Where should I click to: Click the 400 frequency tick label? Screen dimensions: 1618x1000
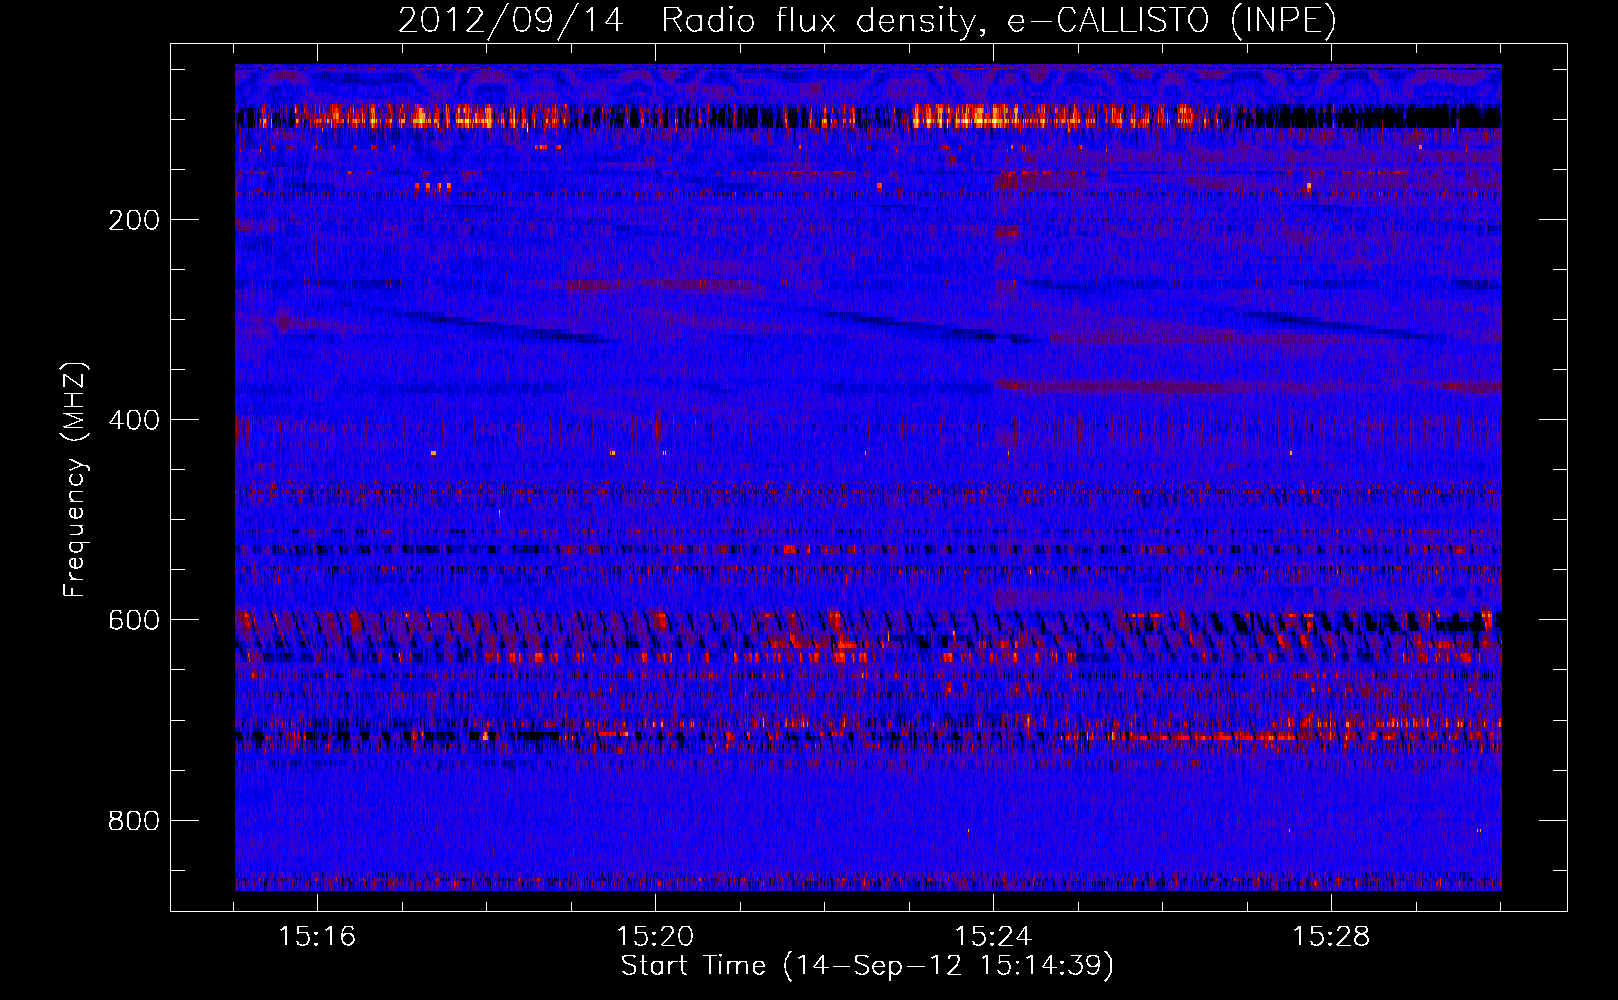click(134, 420)
